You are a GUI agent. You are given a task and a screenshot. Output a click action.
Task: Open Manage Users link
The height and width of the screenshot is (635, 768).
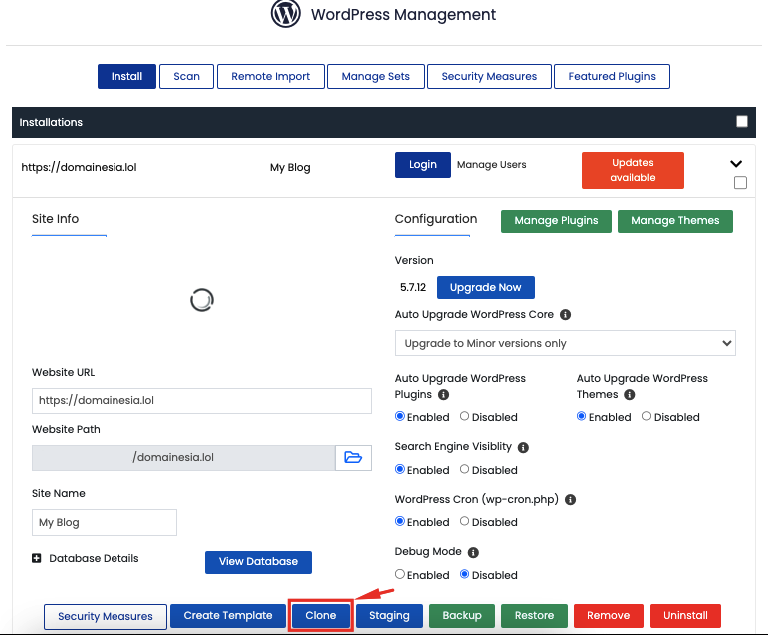click(491, 165)
